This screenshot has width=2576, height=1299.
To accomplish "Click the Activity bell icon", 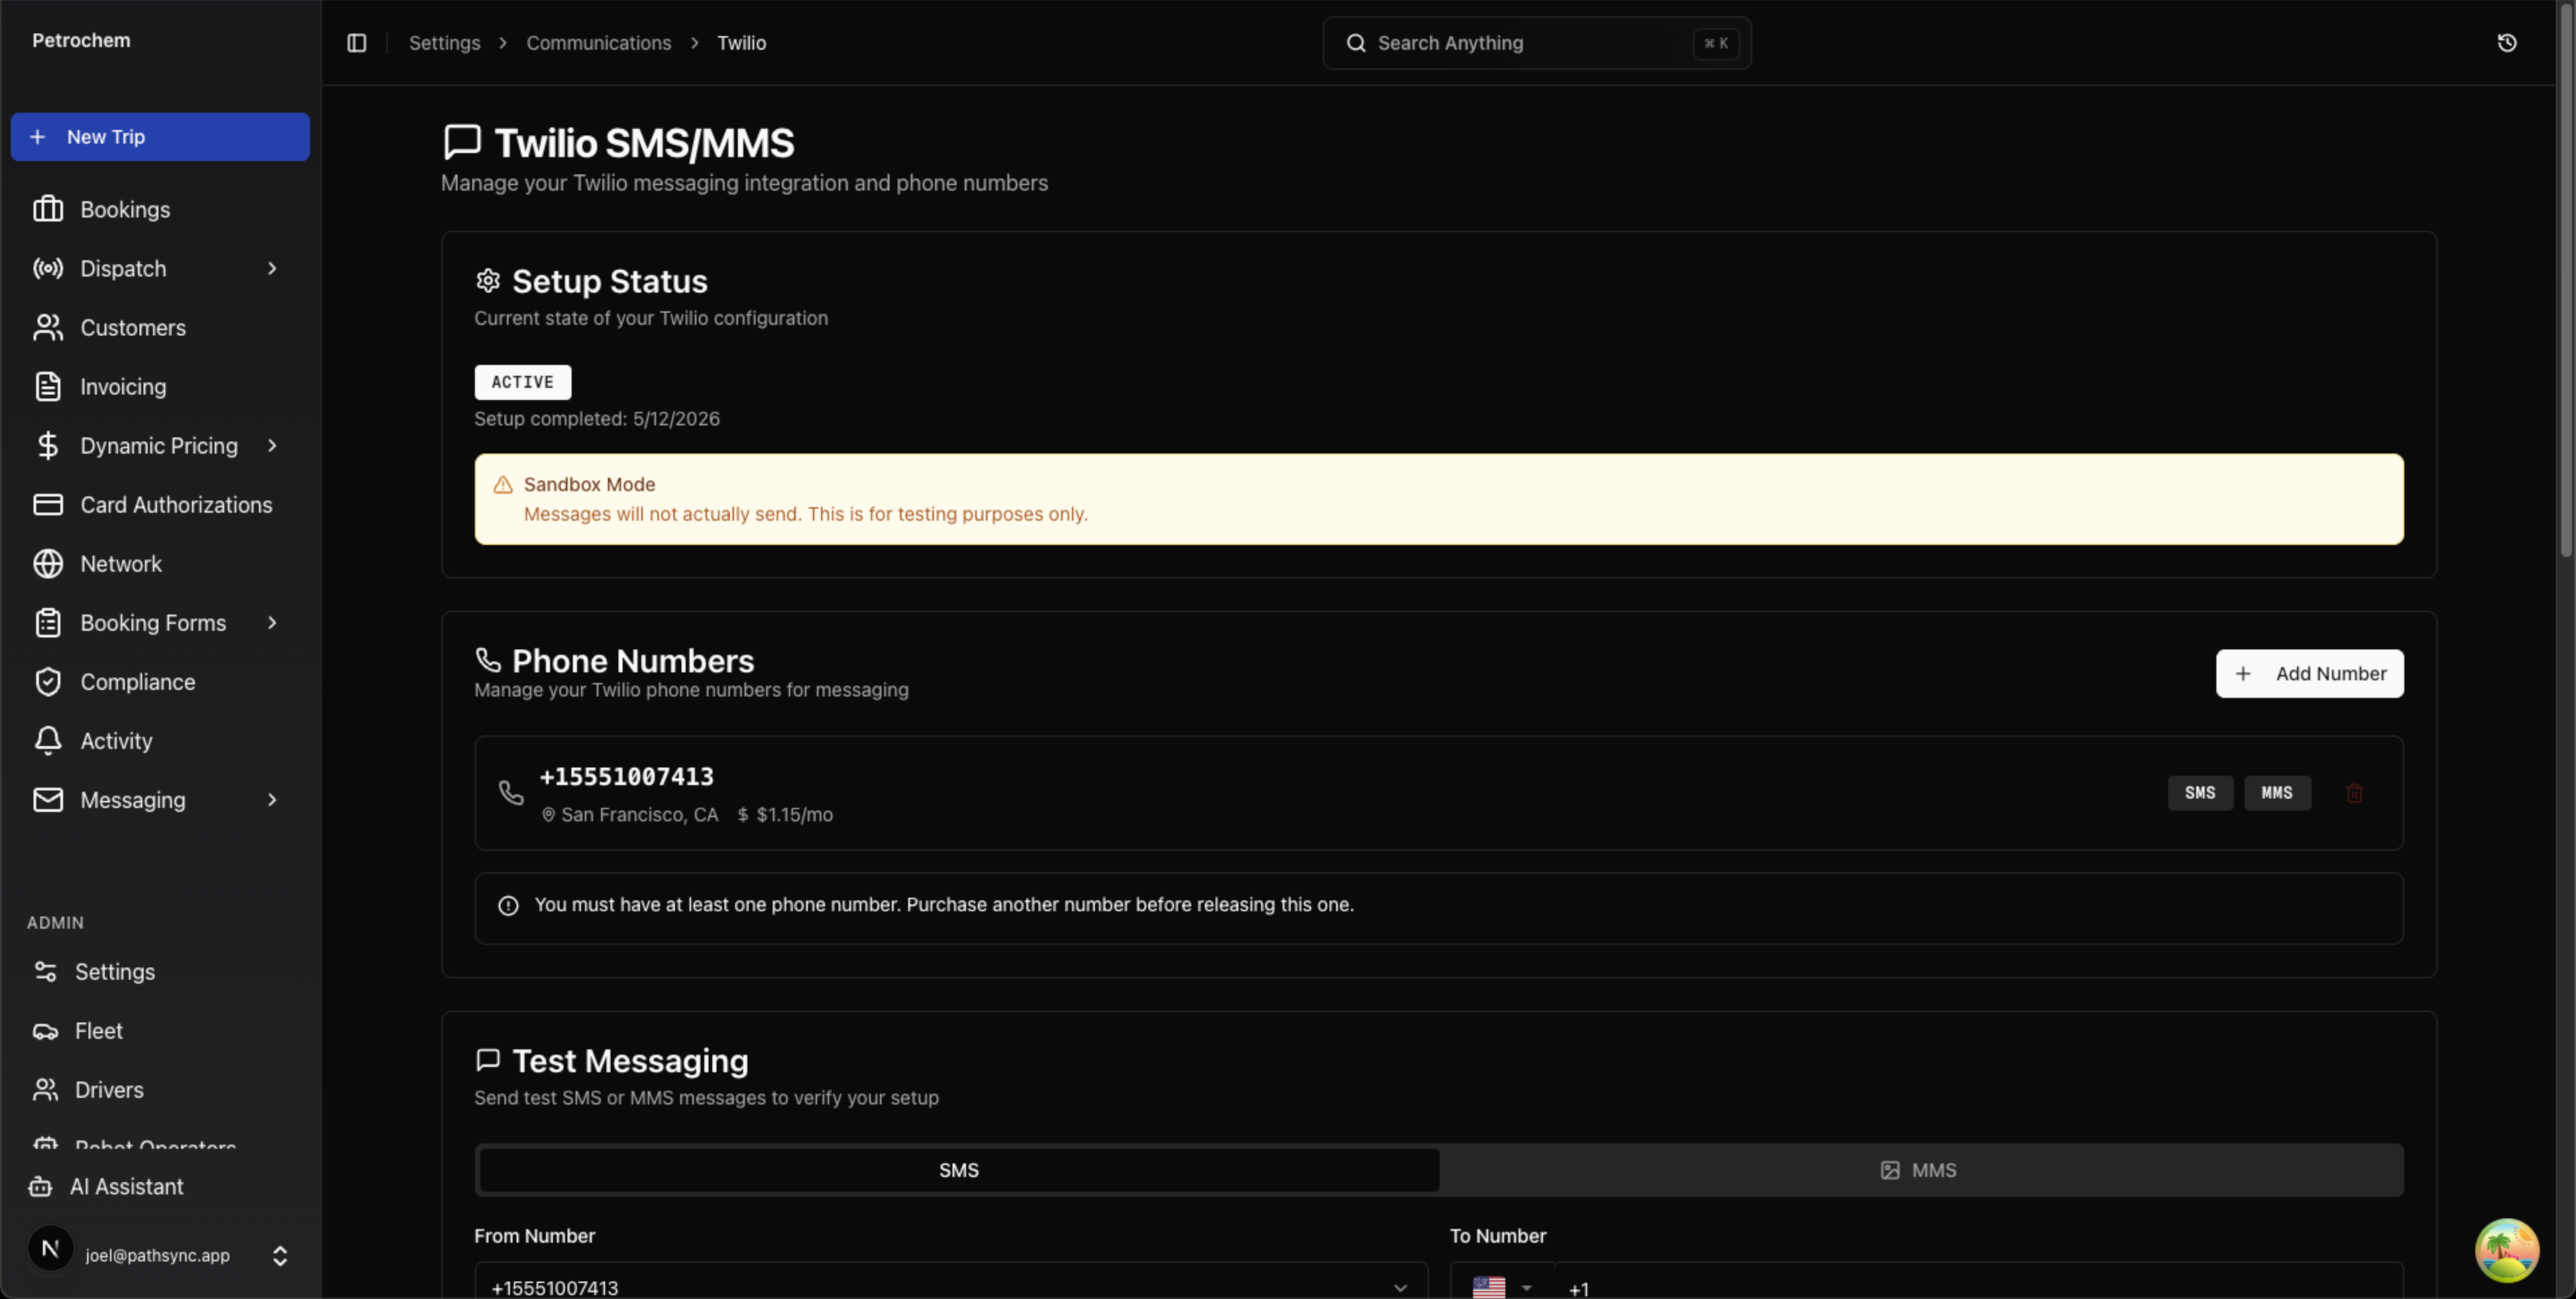I will (48, 740).
